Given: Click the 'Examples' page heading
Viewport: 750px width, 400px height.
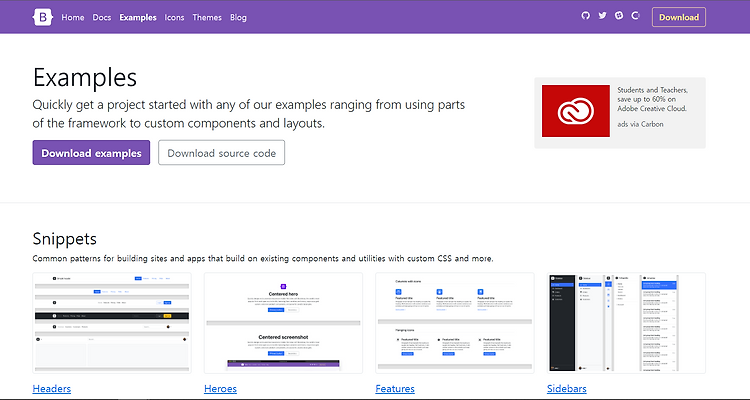Looking at the screenshot, I should (x=85, y=77).
